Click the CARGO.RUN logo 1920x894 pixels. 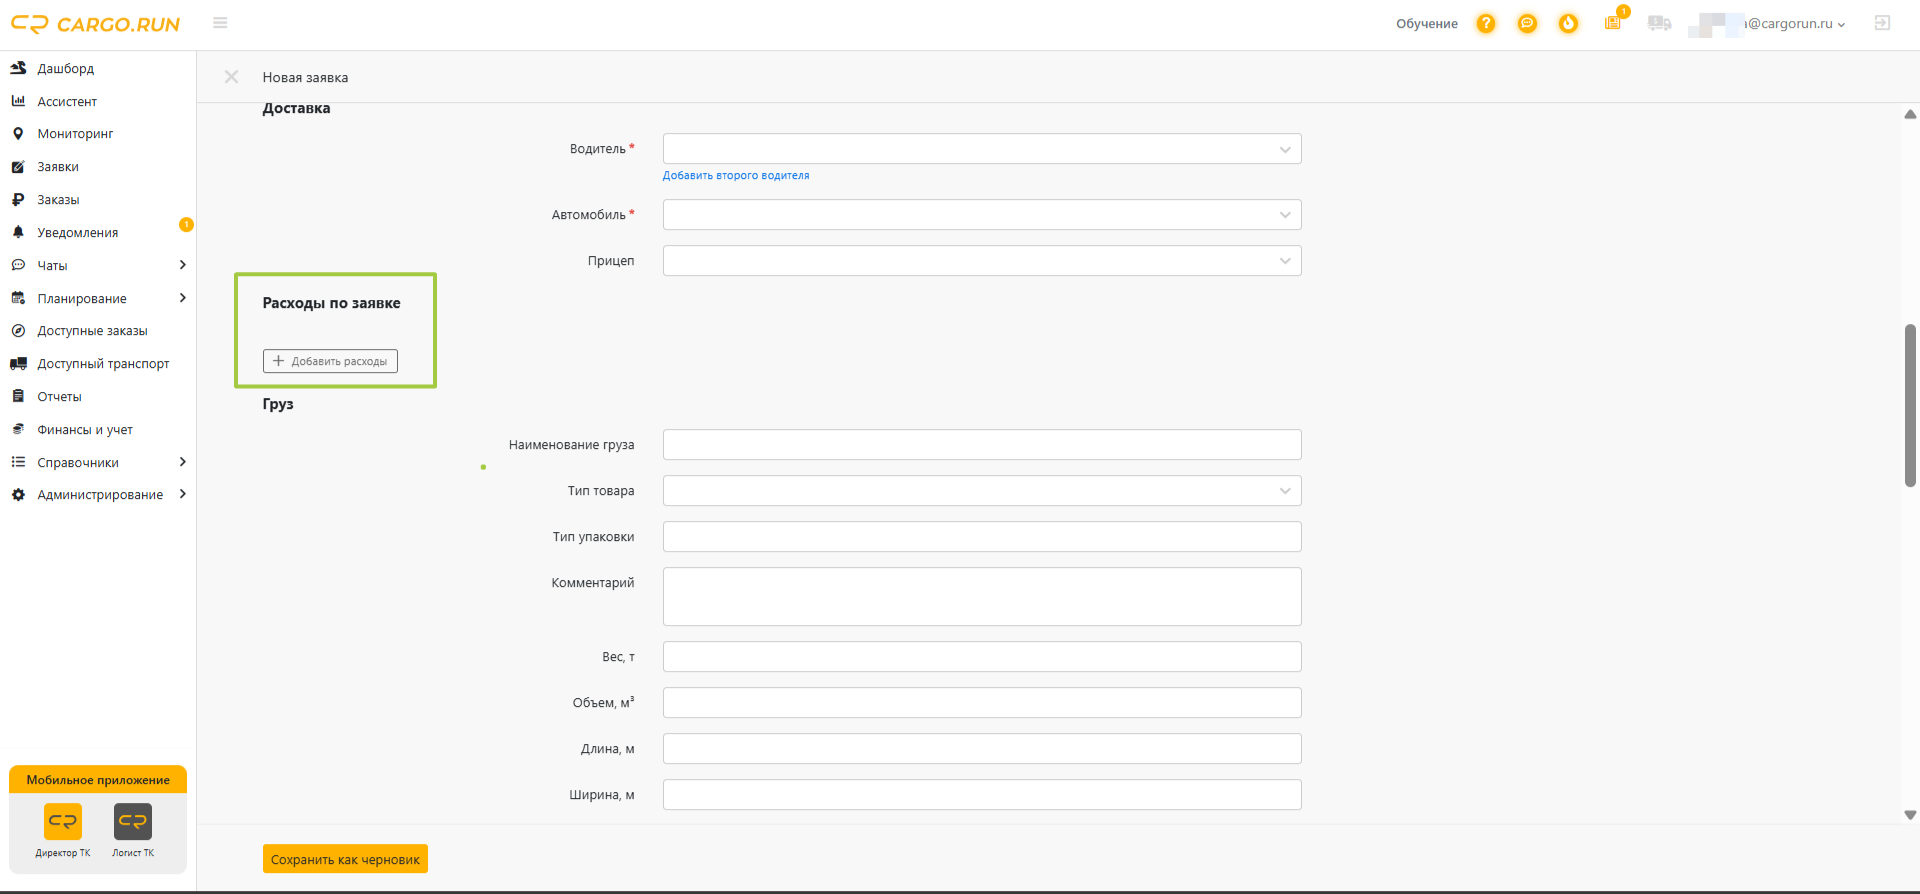(95, 24)
